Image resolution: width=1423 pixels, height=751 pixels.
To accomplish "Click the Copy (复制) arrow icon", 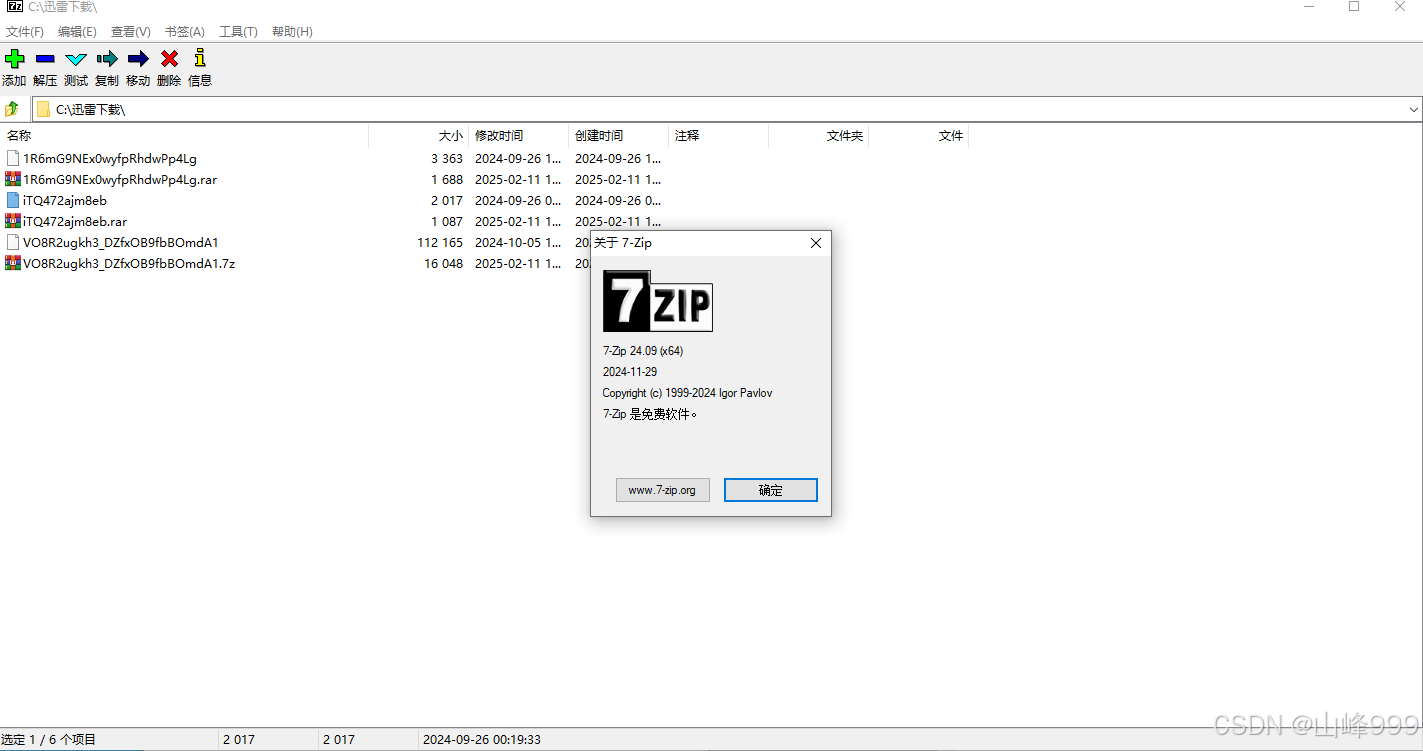I will [107, 59].
